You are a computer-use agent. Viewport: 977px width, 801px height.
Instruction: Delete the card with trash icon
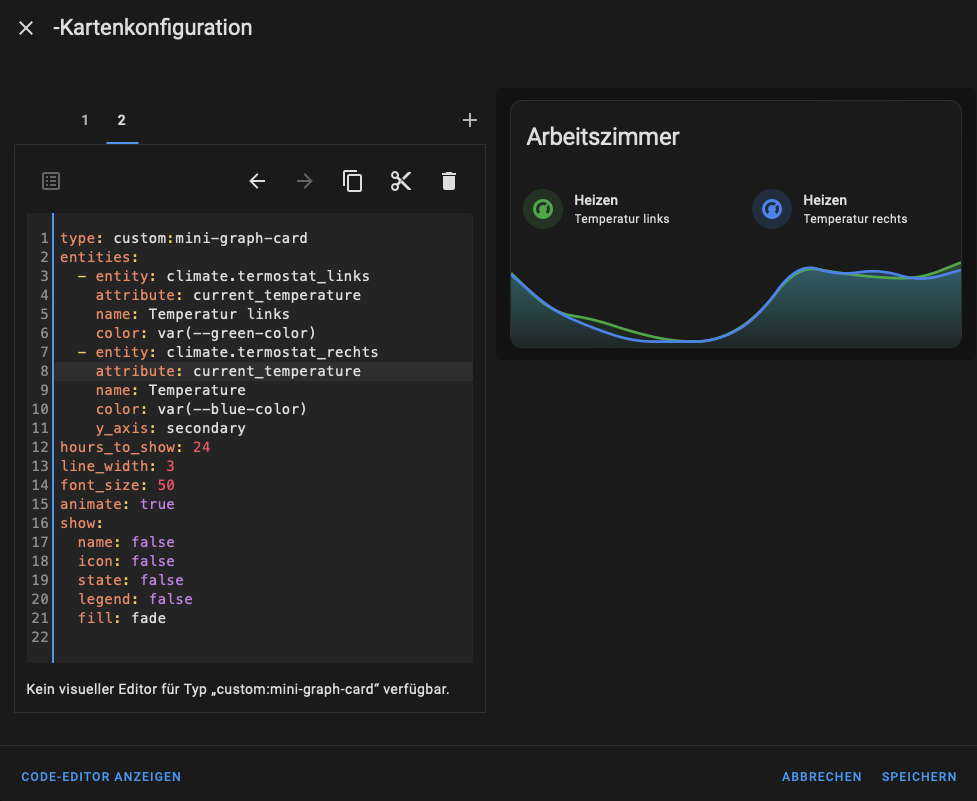click(449, 181)
